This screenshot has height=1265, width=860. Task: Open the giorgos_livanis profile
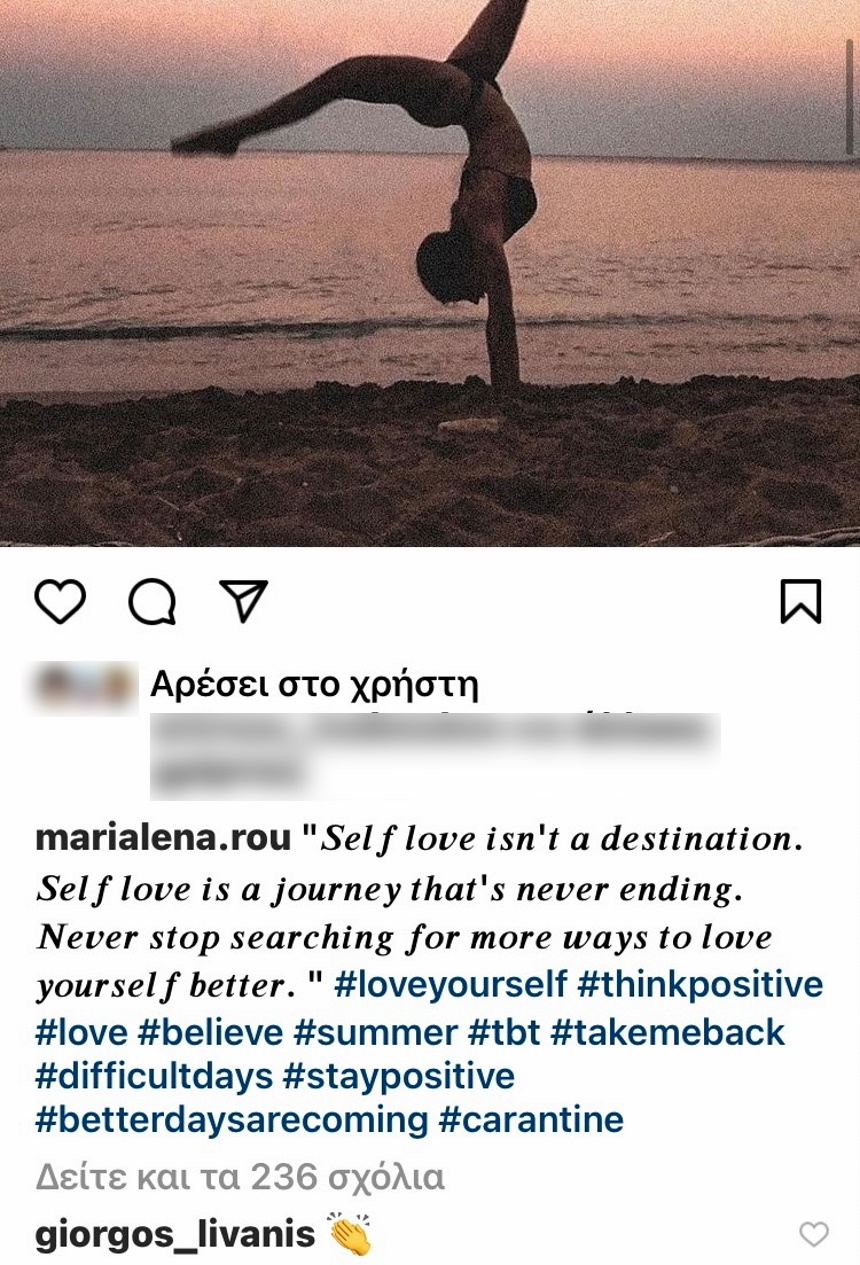(x=175, y=1235)
